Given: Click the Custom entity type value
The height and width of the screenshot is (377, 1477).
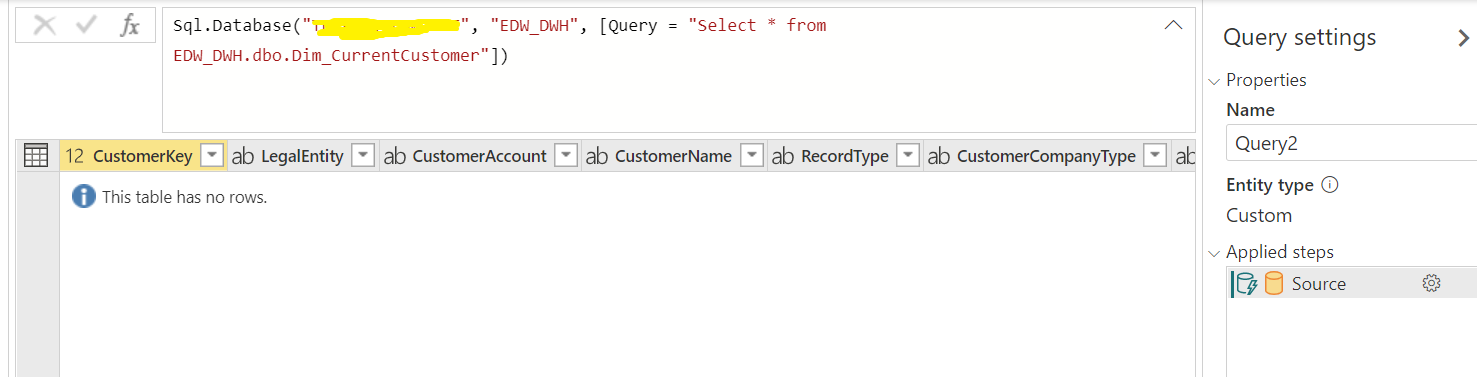Looking at the screenshot, I should click(1259, 215).
